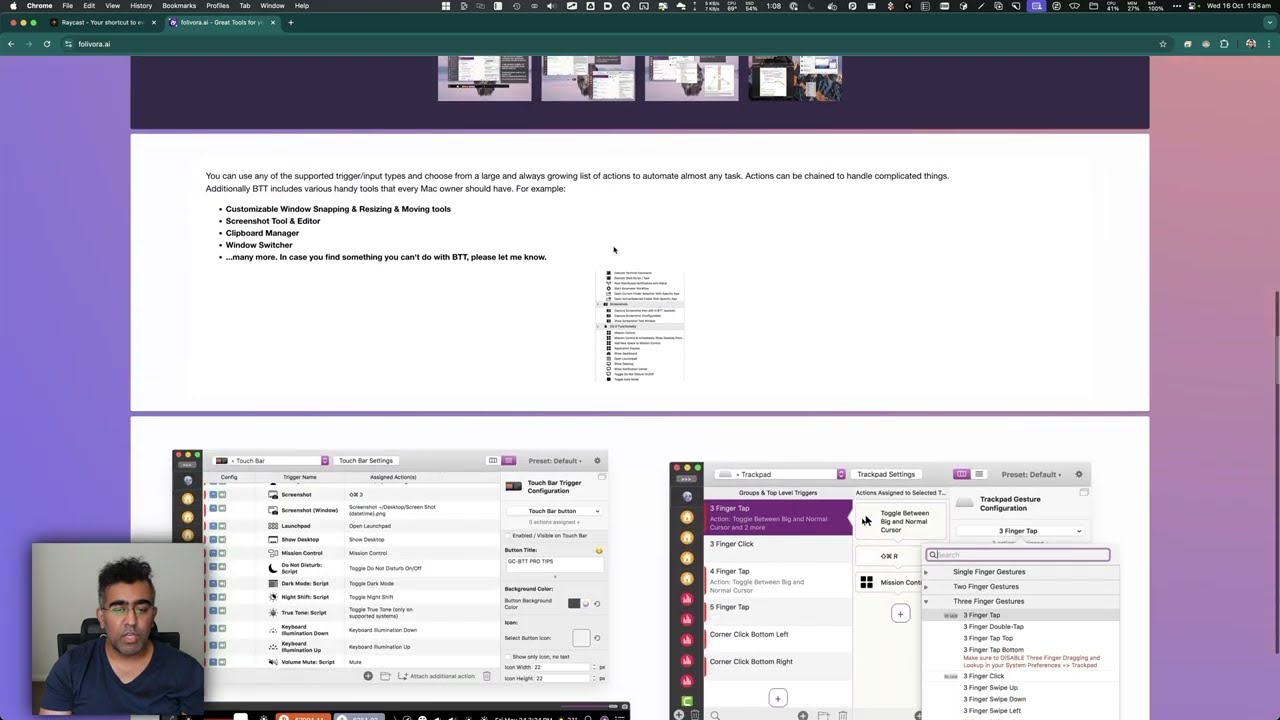
Task: Close the Raycast tab
Action: click(154, 22)
